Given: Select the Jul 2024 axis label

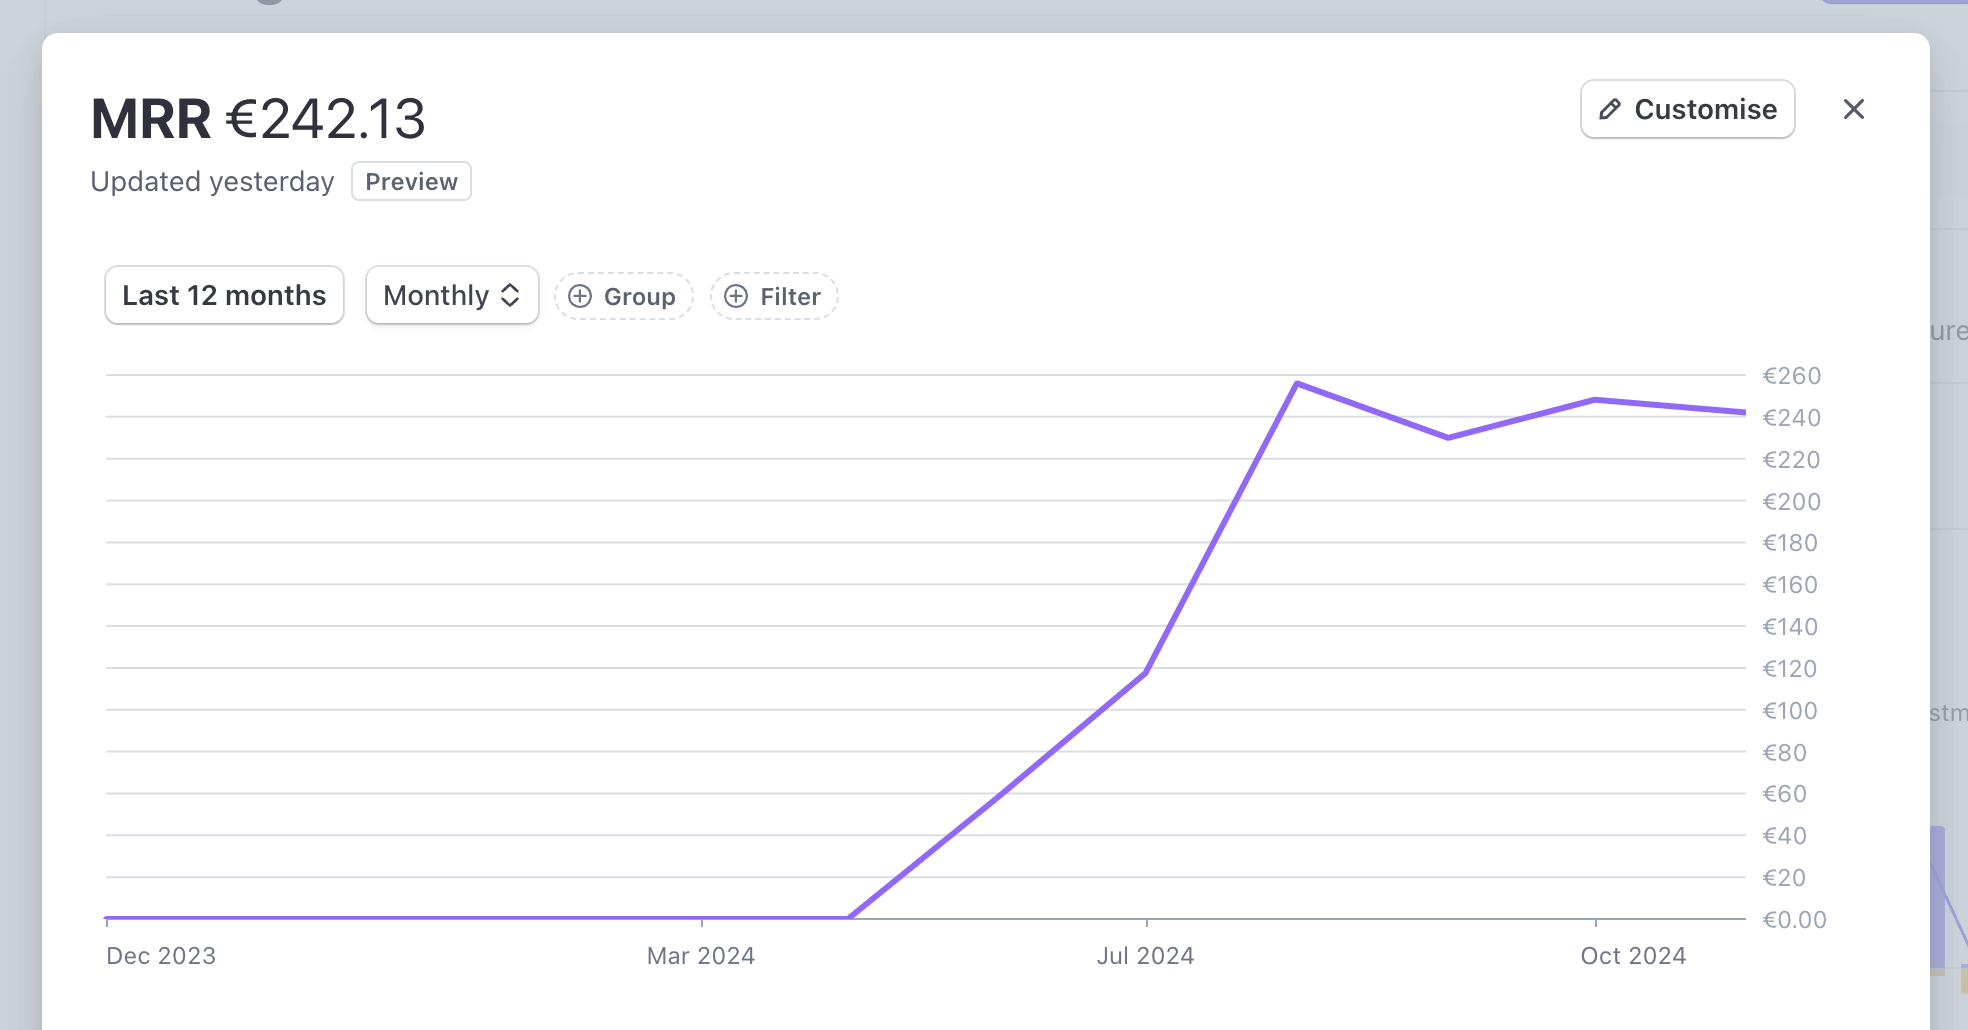Looking at the screenshot, I should (1145, 956).
